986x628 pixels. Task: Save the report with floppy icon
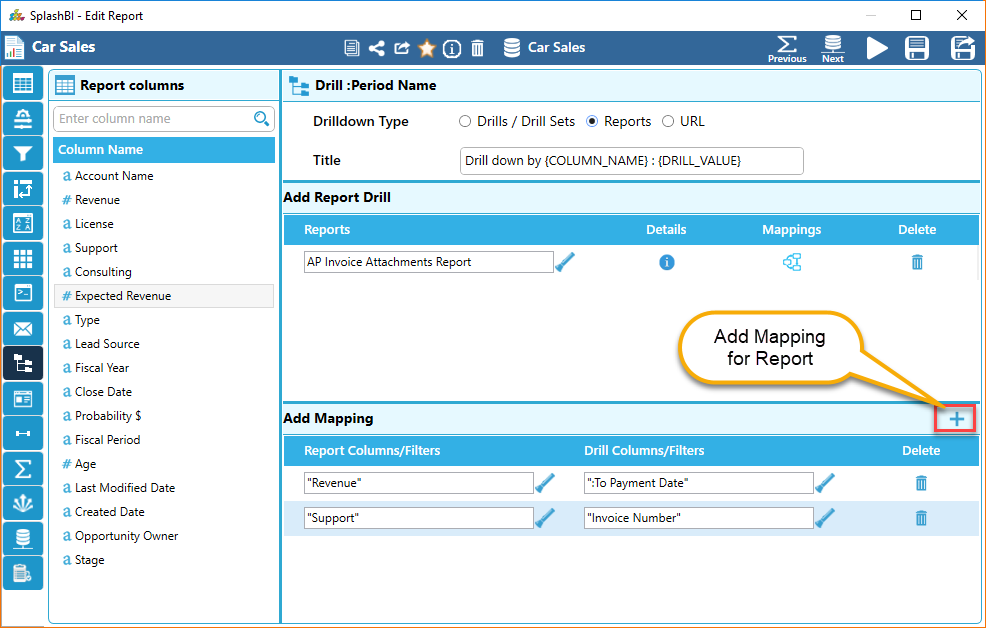[x=917, y=48]
